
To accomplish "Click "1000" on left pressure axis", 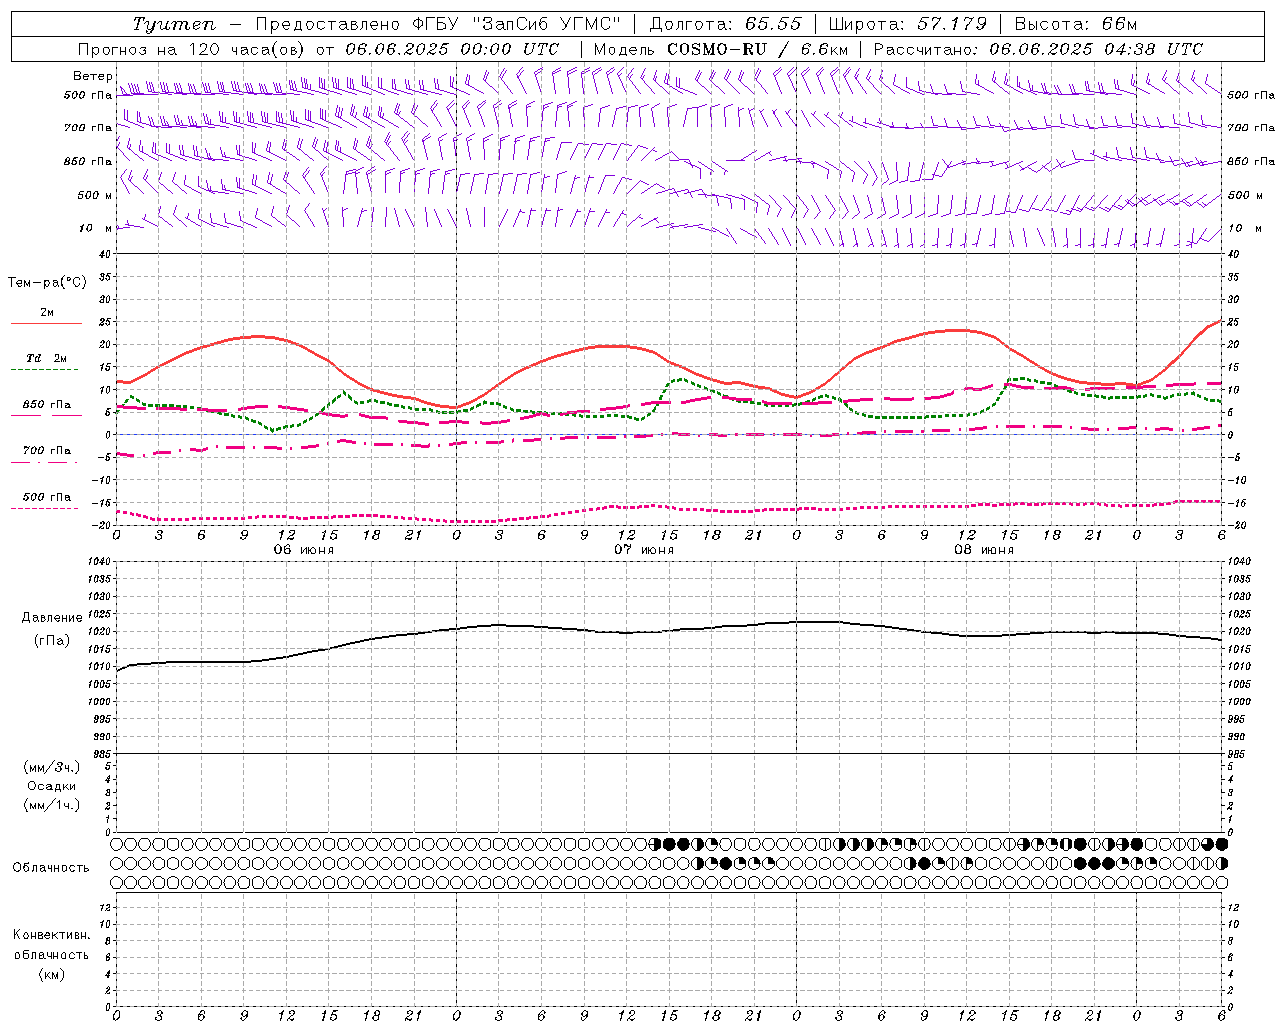I will pos(100,702).
